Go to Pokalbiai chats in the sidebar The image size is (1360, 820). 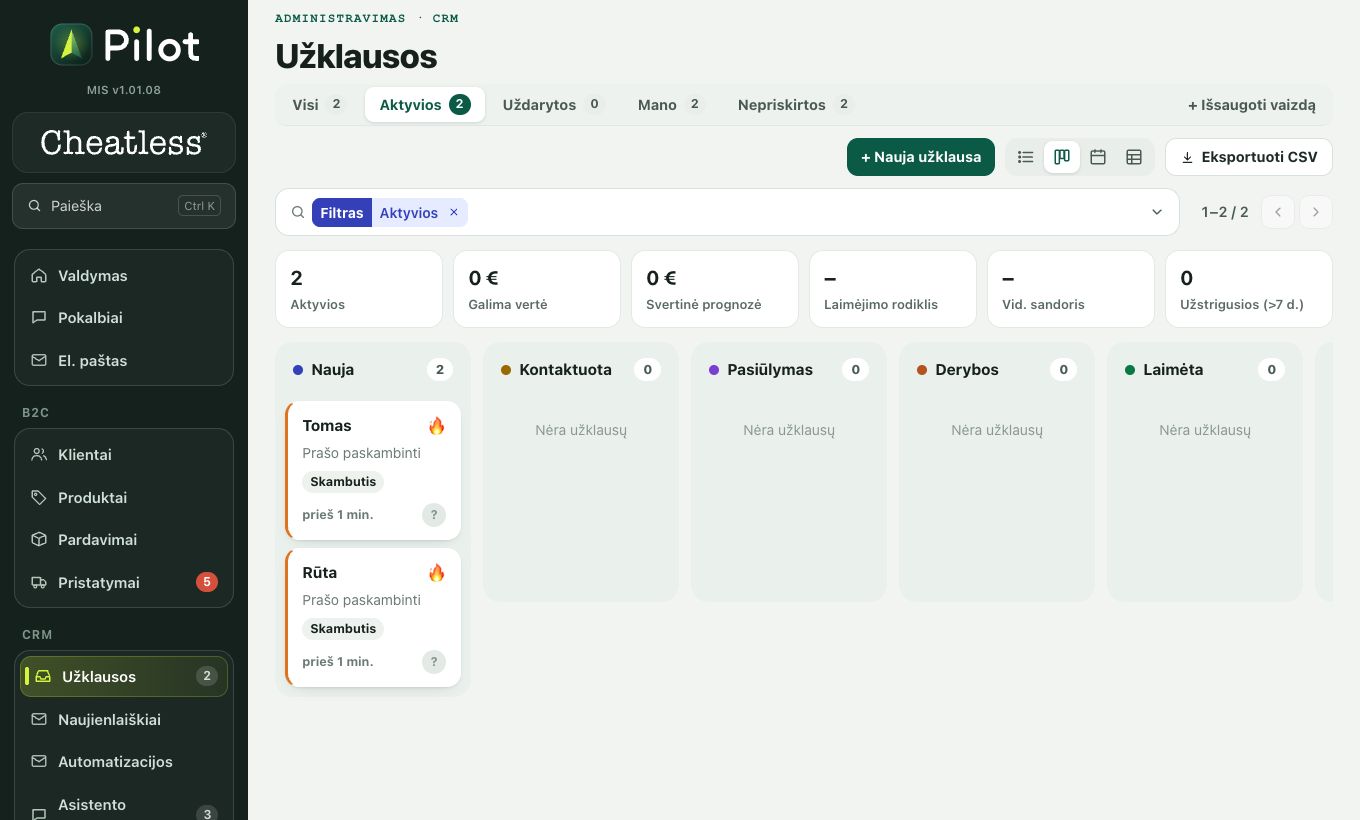[x=124, y=318]
